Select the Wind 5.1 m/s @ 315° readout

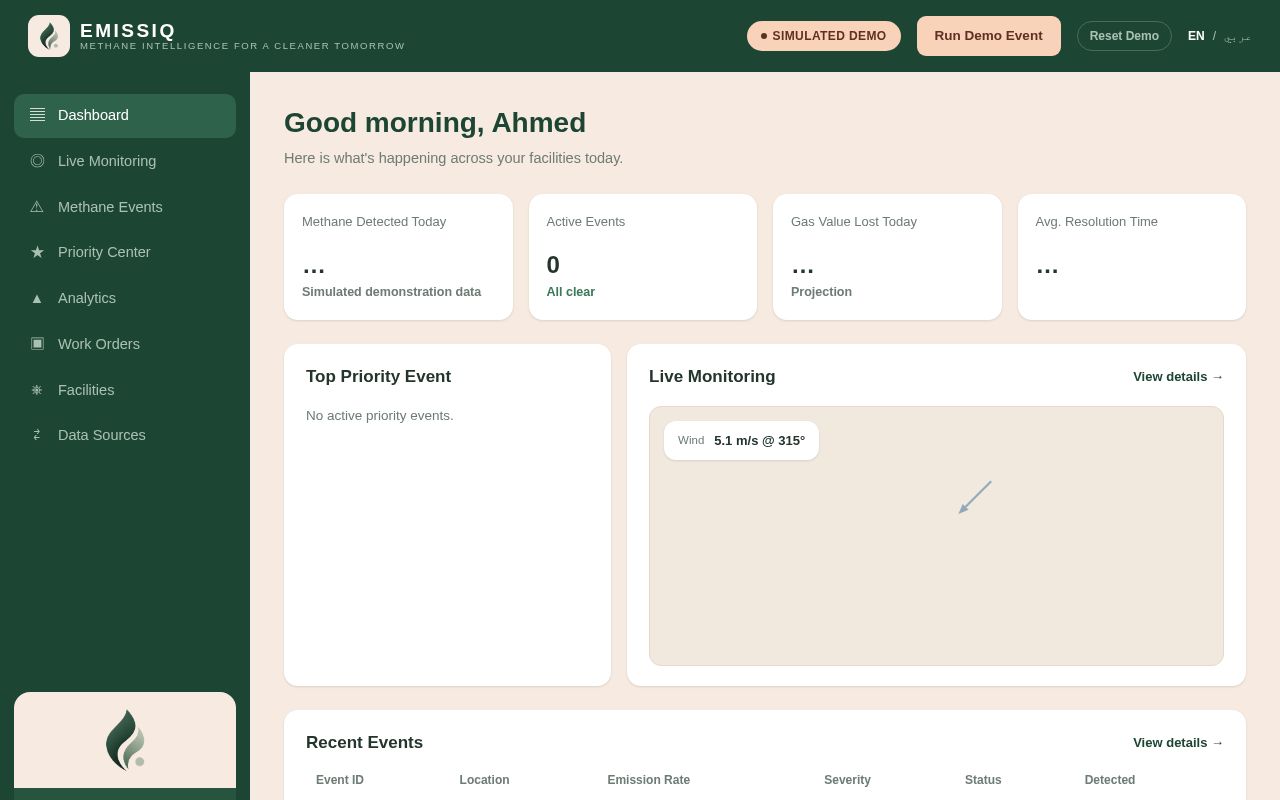point(741,441)
